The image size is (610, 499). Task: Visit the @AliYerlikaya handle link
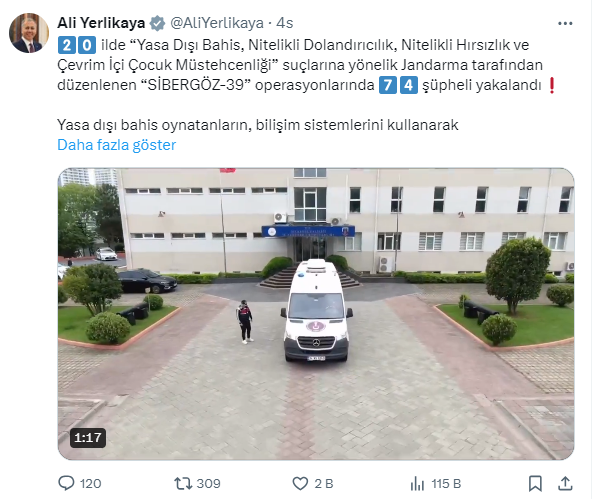pyautogui.click(x=217, y=23)
